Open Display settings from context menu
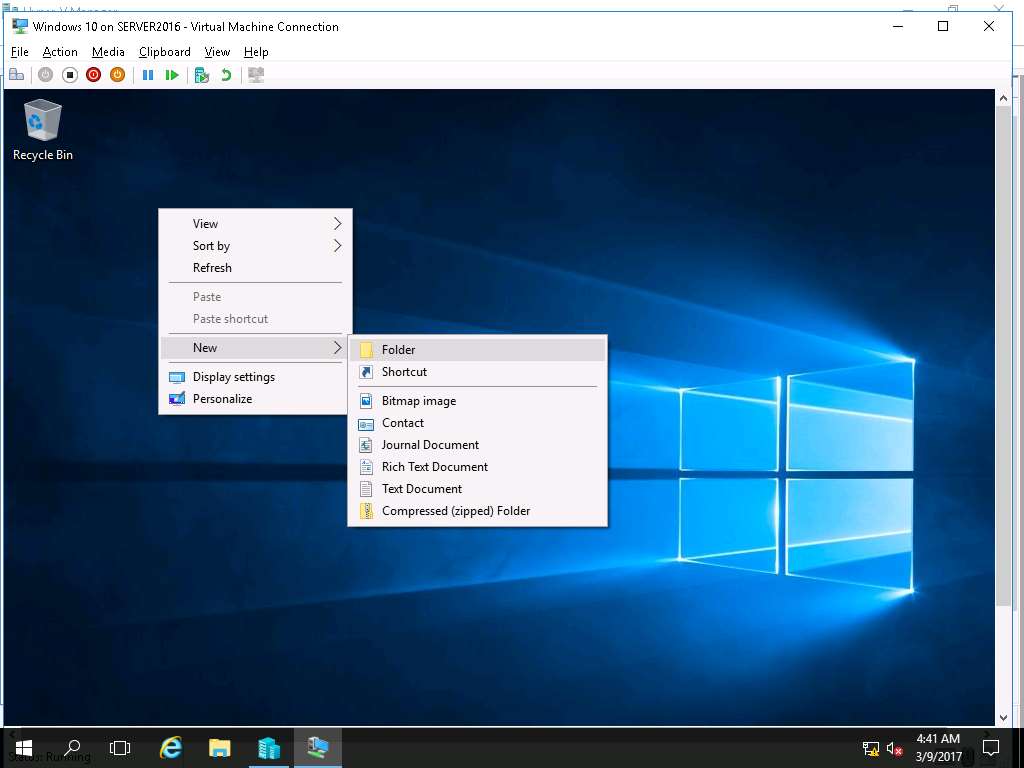Viewport: 1024px width, 768px height. tap(255, 377)
